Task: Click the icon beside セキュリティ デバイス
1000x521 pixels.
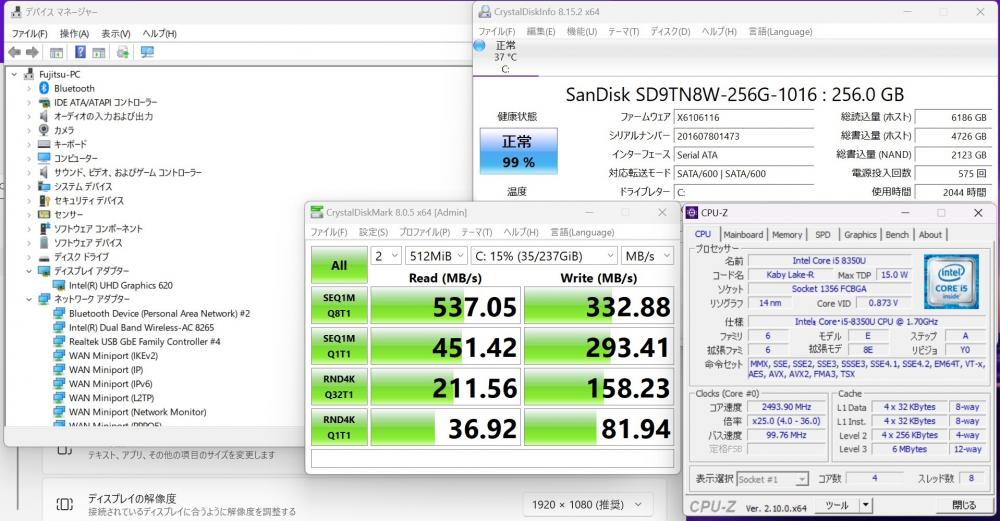Action: (44, 200)
